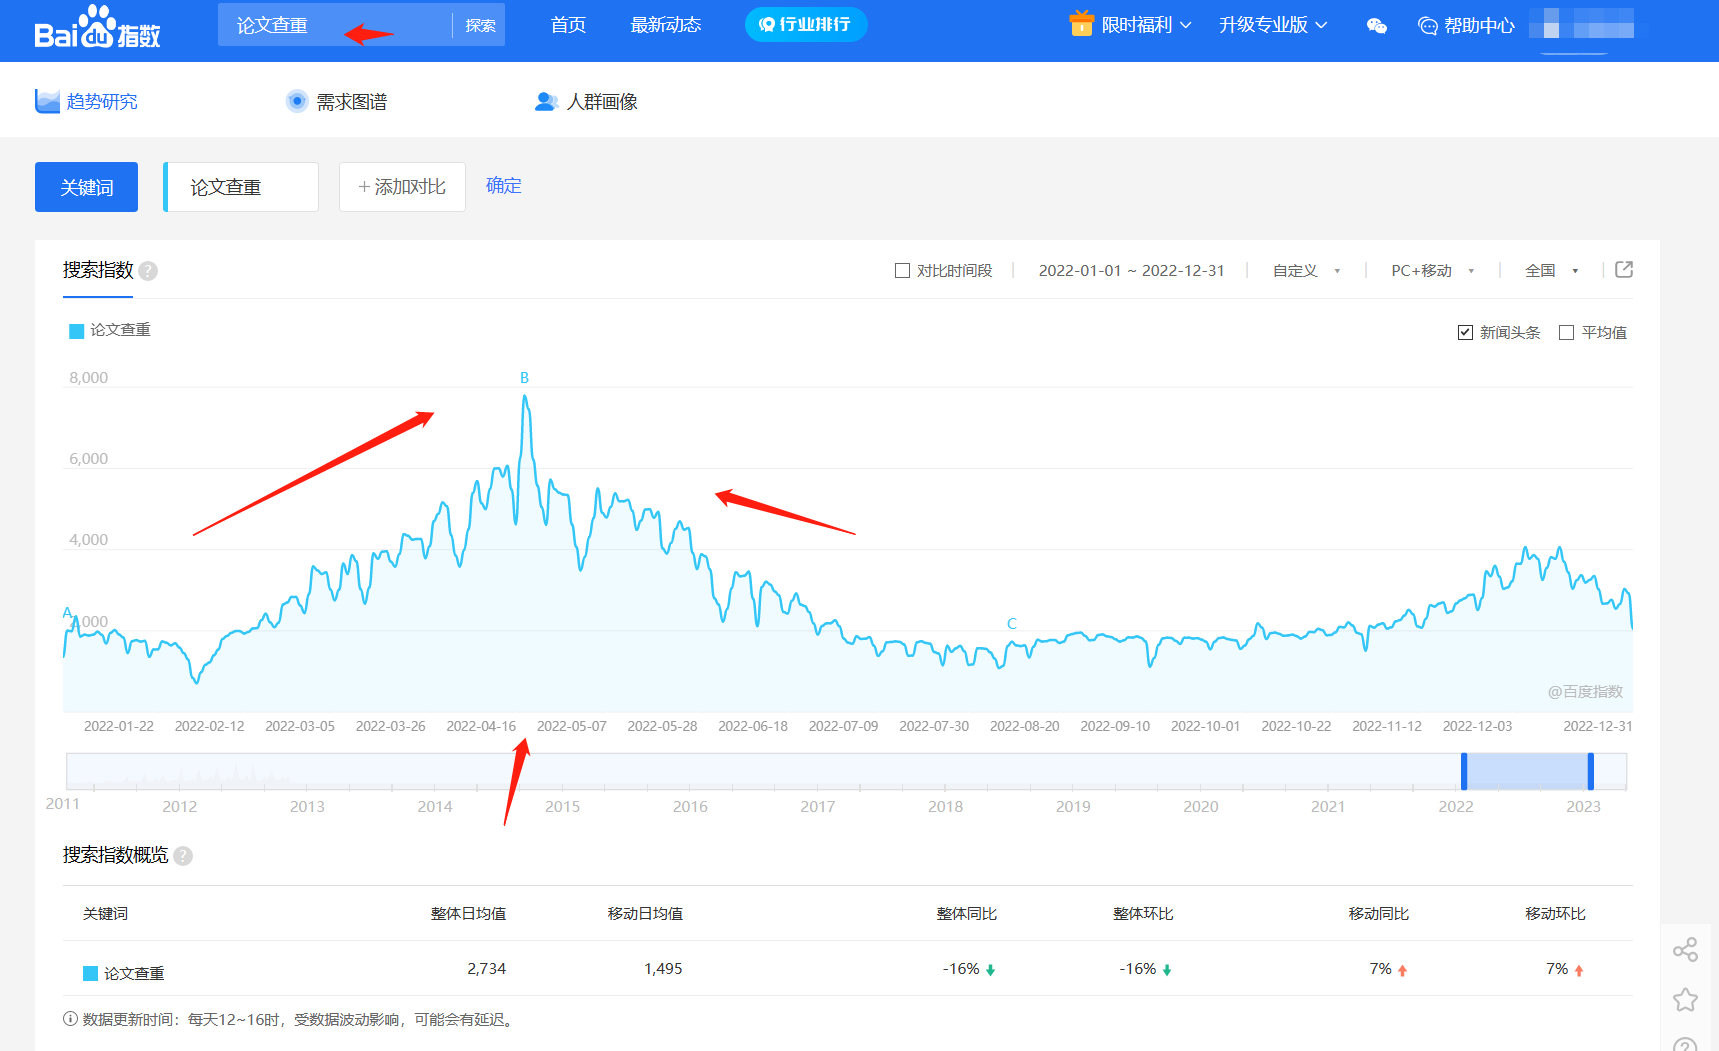Viewport: 1719px width, 1051px height.
Task: Click the star favorite icon on sidebar
Action: (x=1685, y=999)
